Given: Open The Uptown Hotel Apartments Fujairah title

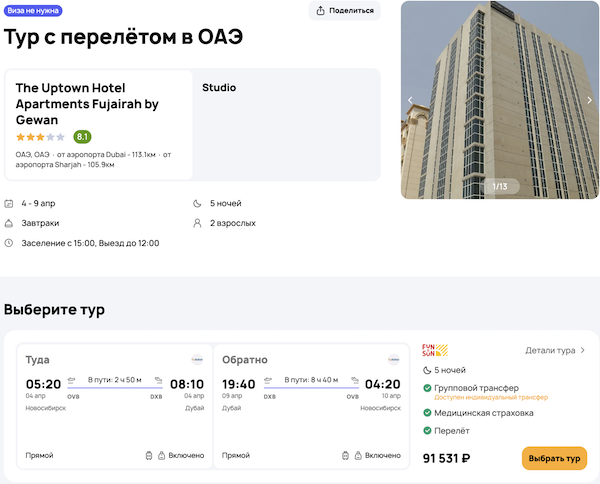Looking at the screenshot, I should [87, 104].
